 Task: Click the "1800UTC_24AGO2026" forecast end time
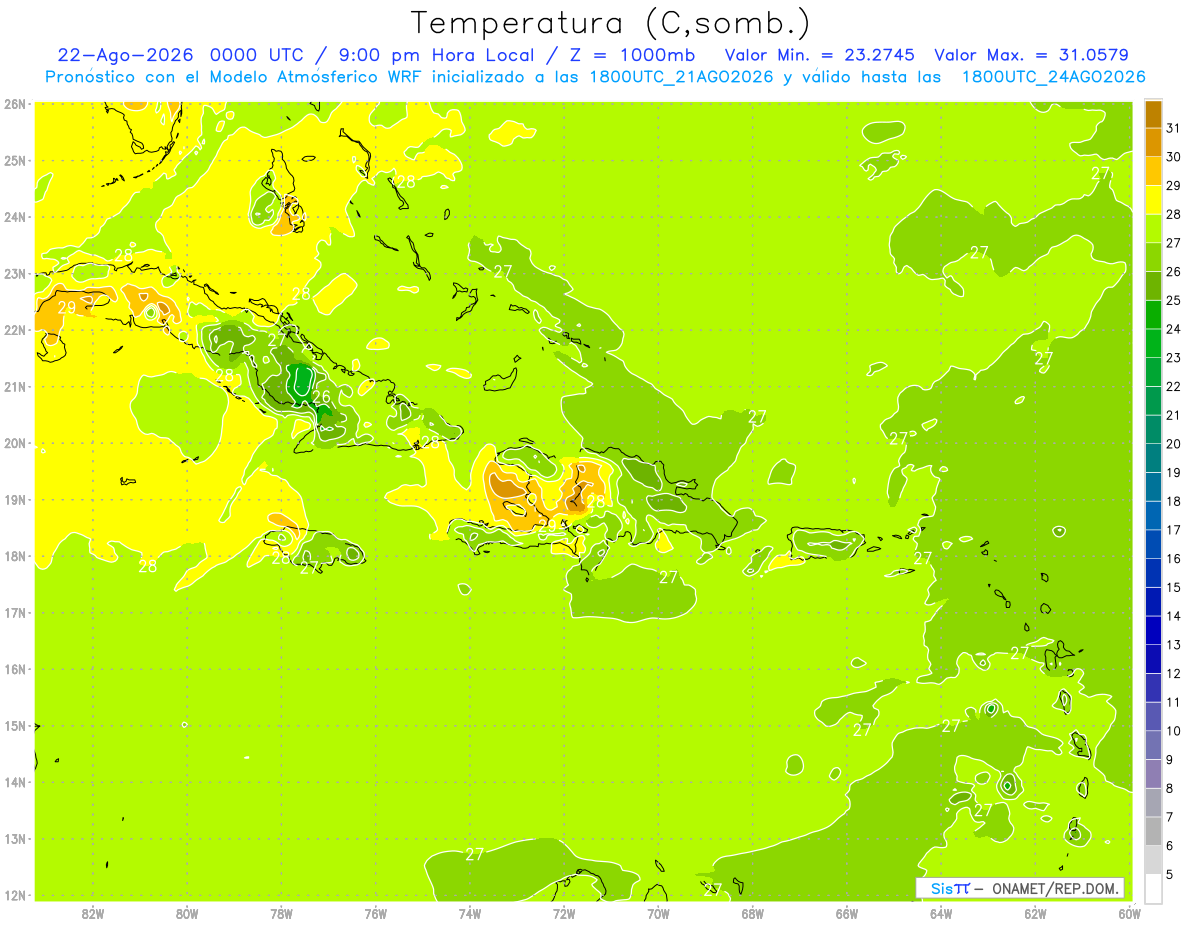pyautogui.click(x=1053, y=77)
